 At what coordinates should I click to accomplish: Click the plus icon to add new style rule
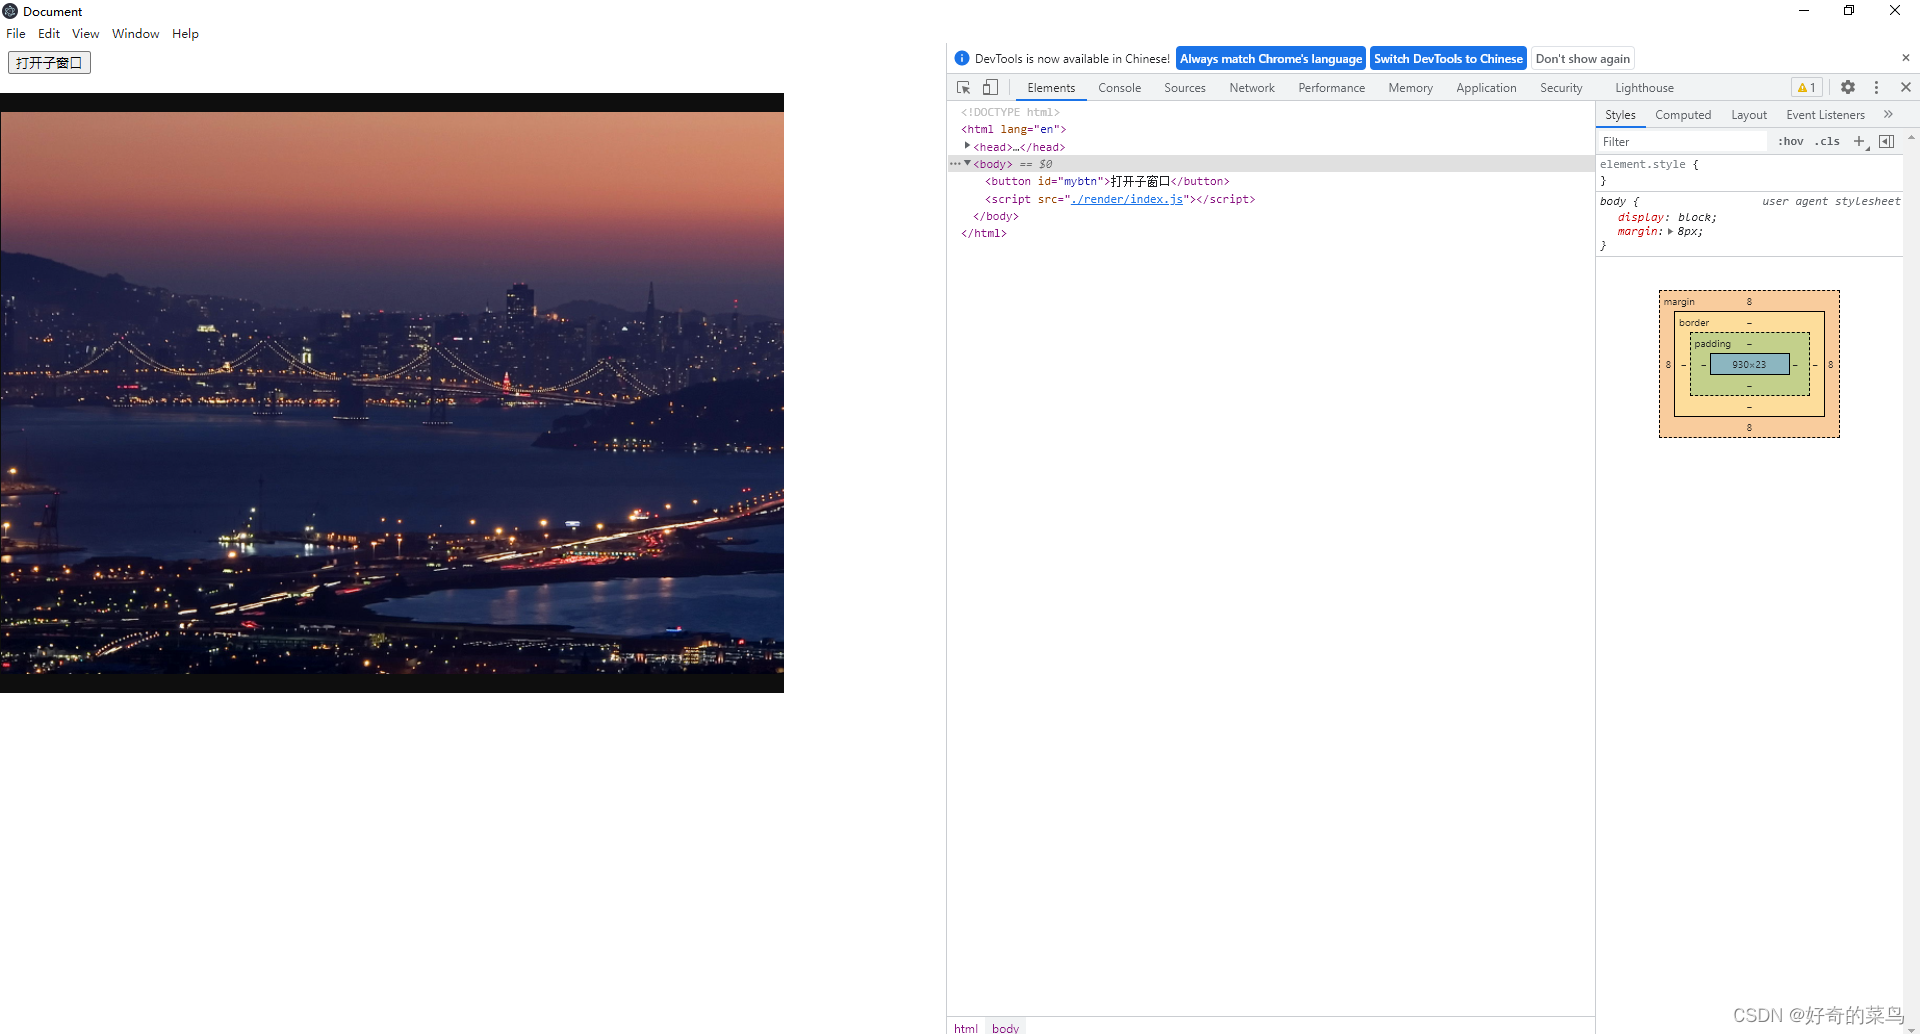coord(1859,141)
